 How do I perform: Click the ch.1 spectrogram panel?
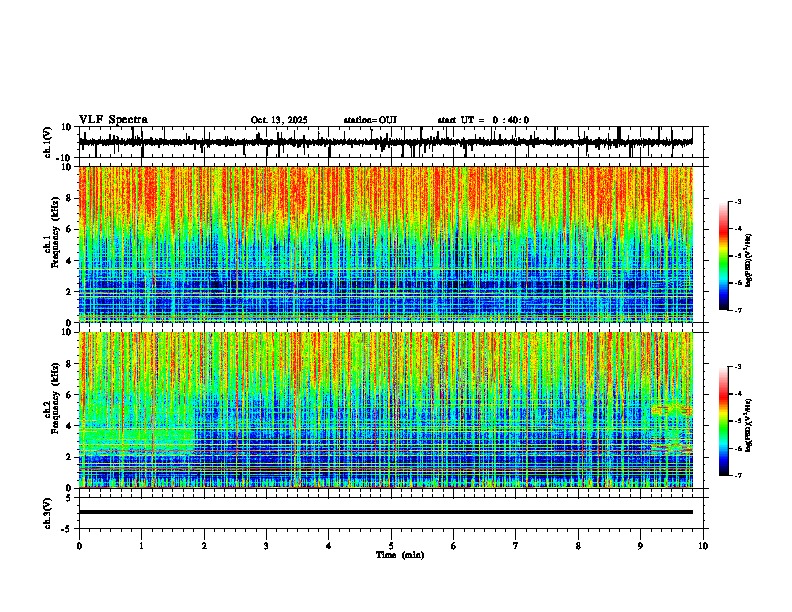coord(386,244)
